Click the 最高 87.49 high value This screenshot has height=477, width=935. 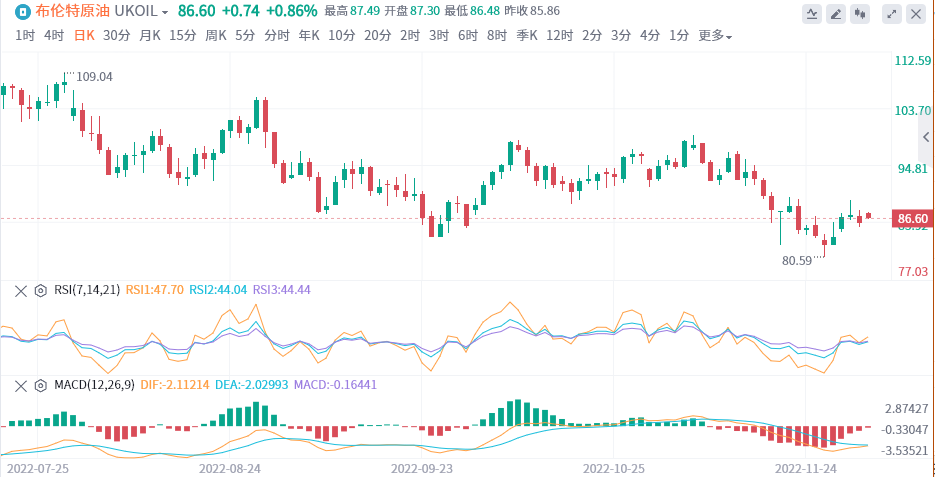click(x=352, y=11)
